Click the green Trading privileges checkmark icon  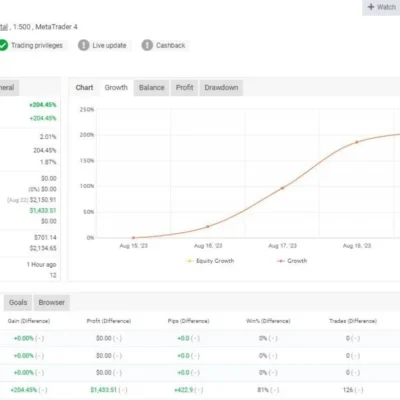coord(3,45)
